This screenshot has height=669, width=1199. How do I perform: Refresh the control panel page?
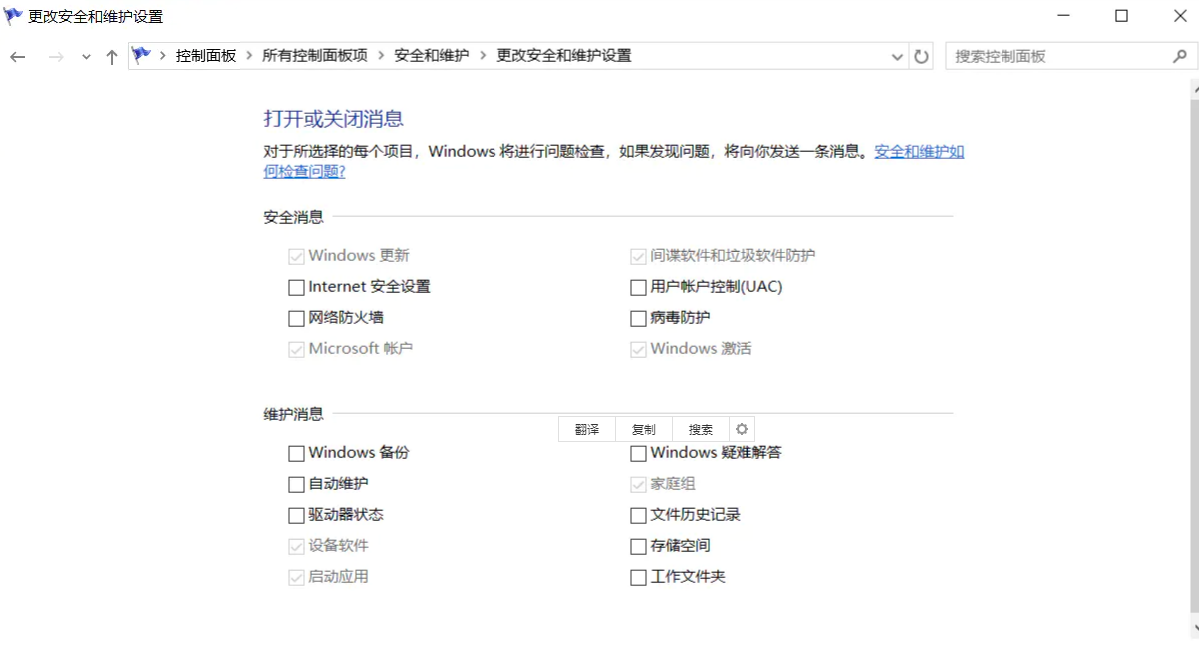[921, 56]
